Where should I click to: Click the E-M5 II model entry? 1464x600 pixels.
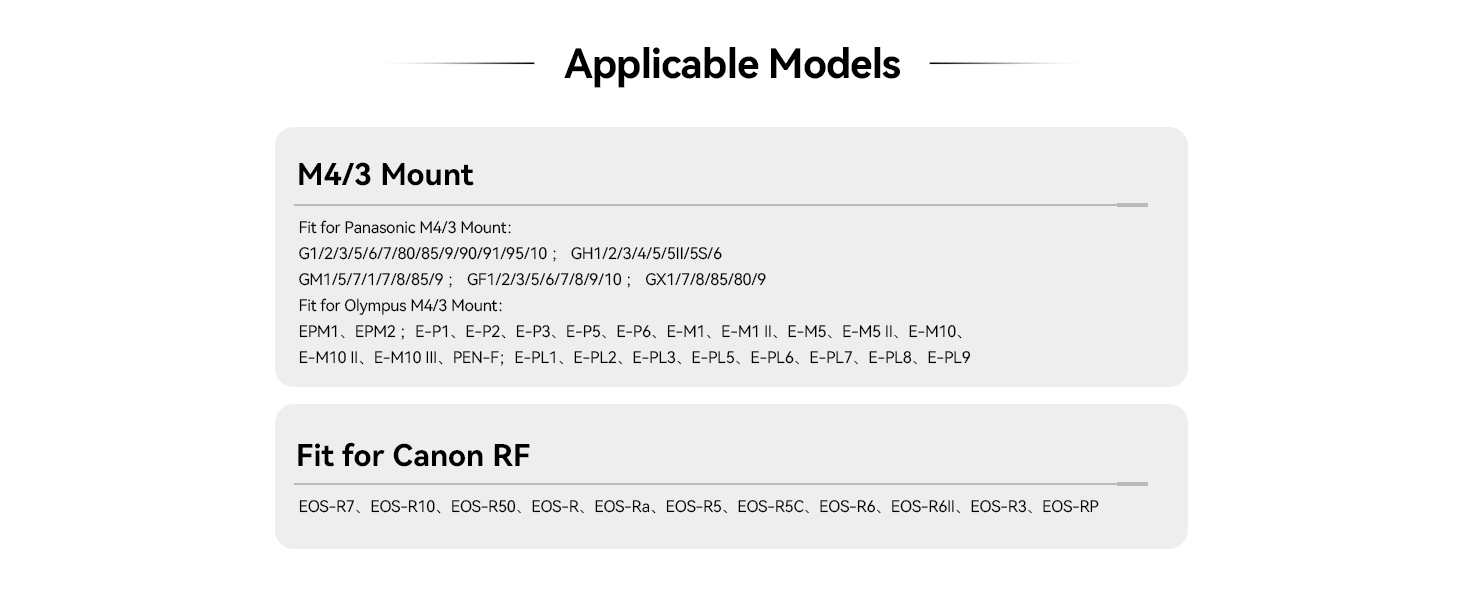[868, 332]
